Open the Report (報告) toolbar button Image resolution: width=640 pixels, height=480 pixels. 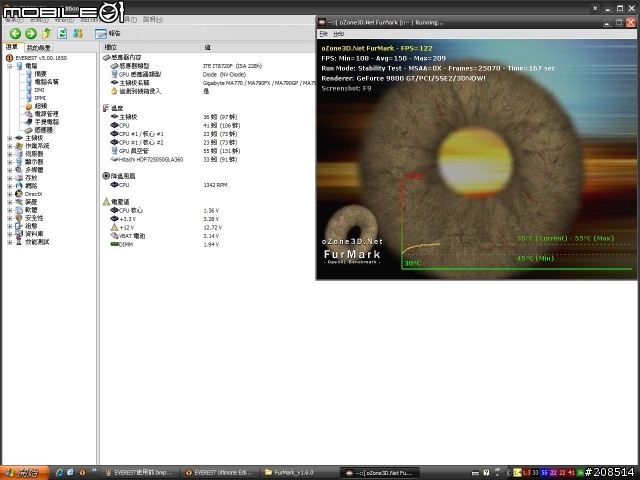coord(108,33)
